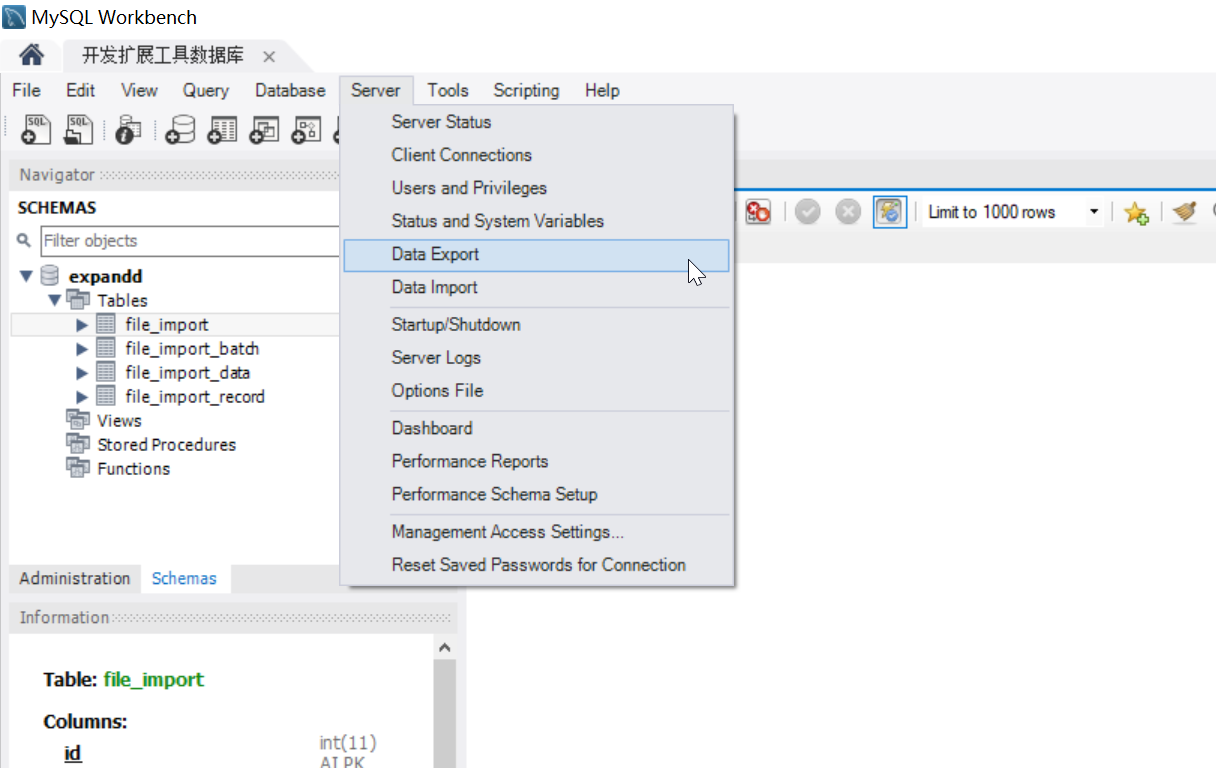Open the Scripting menu
The height and width of the screenshot is (768, 1216).
point(526,90)
